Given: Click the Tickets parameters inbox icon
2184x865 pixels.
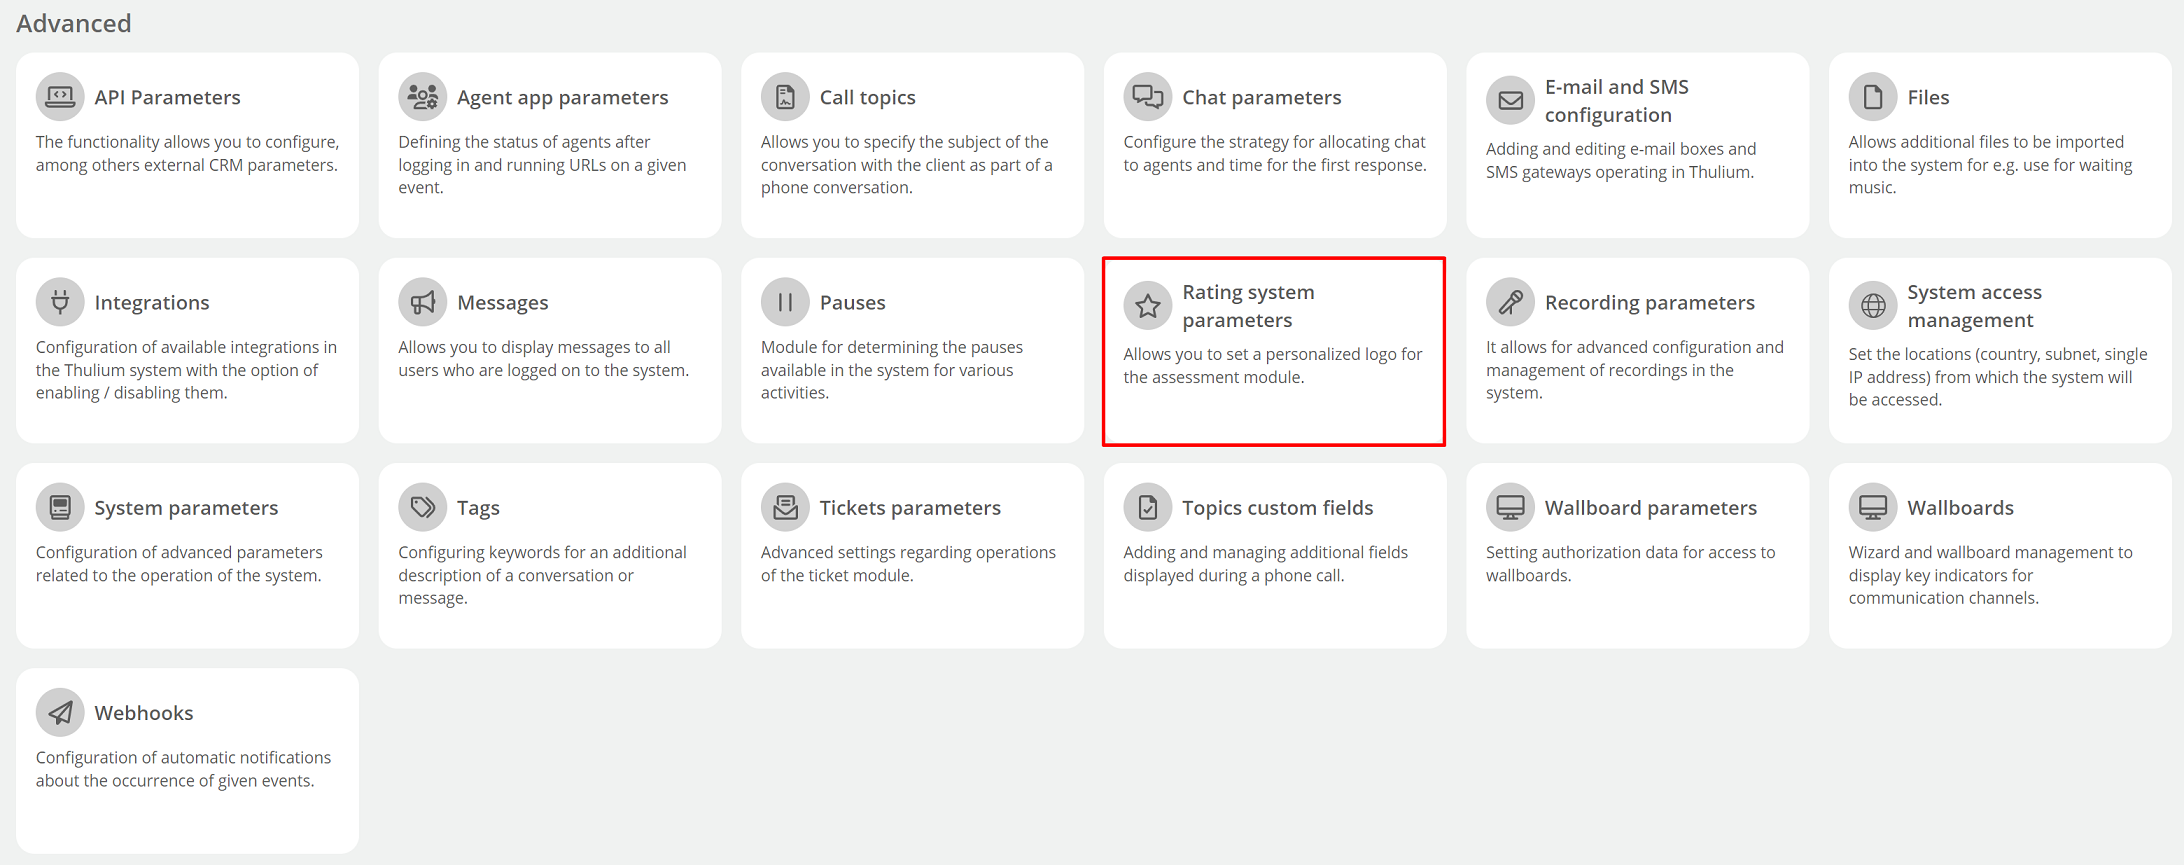Looking at the screenshot, I should coord(785,508).
